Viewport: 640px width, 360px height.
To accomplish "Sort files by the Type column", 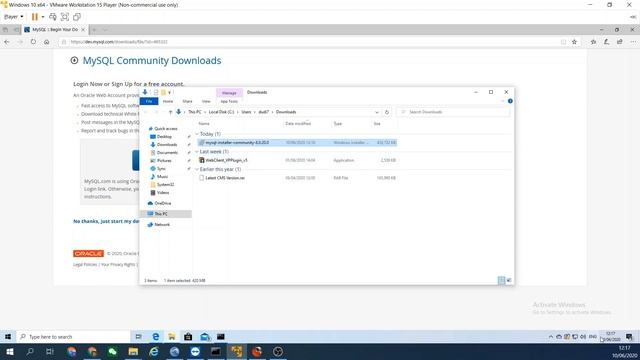I will (338, 123).
